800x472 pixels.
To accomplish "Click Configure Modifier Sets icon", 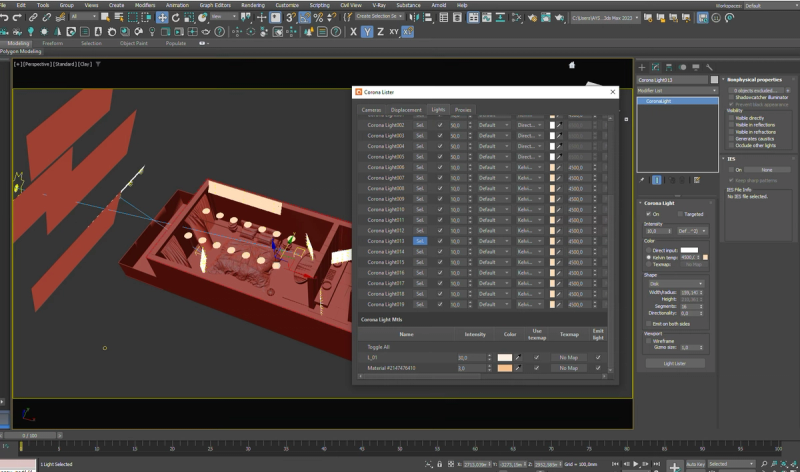I will tap(697, 180).
